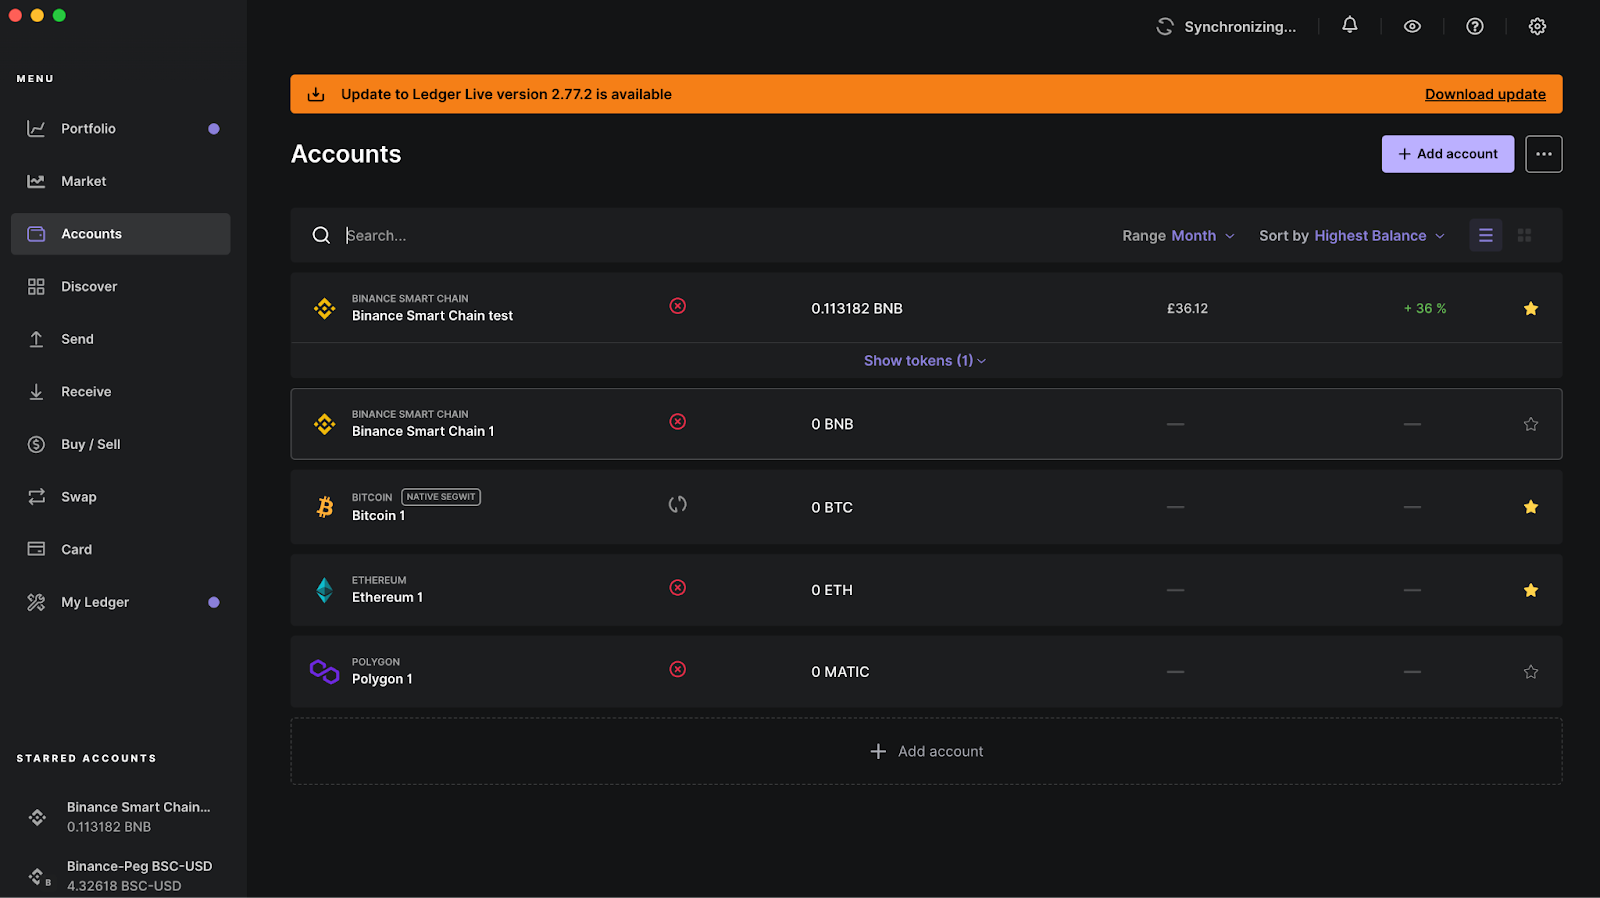This screenshot has width=1600, height=898.
Task: Toggle the hide-balances eye icon
Action: click(x=1412, y=27)
